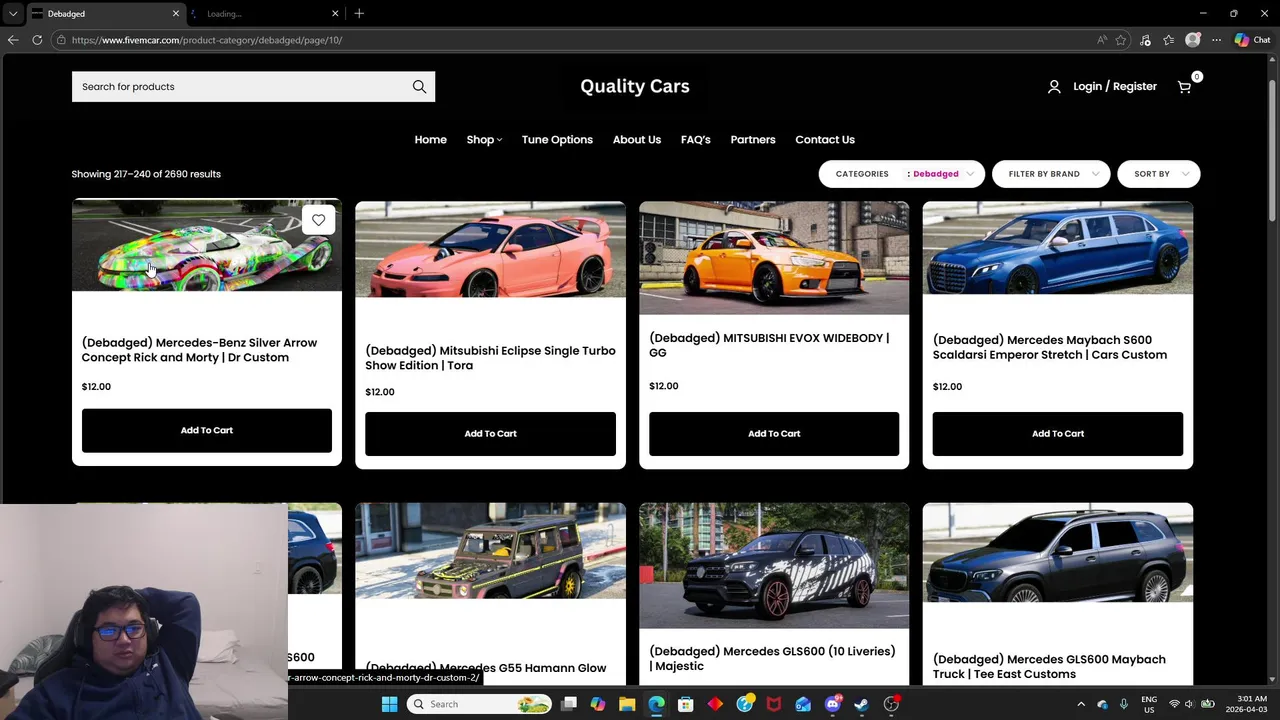Screen dimensions: 1280x720
Task: Reload the page with refresh icon
Action: pyautogui.click(x=37, y=40)
